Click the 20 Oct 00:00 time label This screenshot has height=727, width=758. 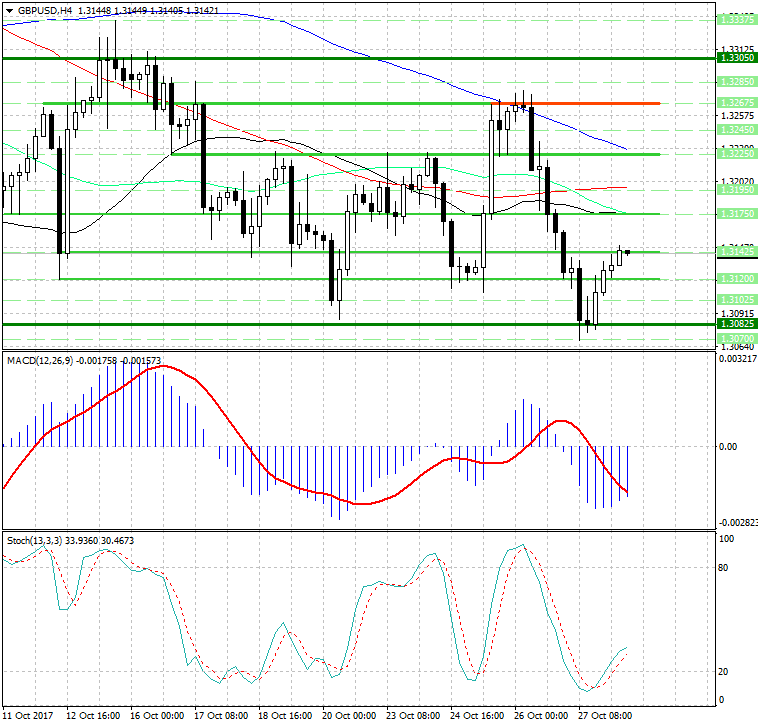click(349, 716)
